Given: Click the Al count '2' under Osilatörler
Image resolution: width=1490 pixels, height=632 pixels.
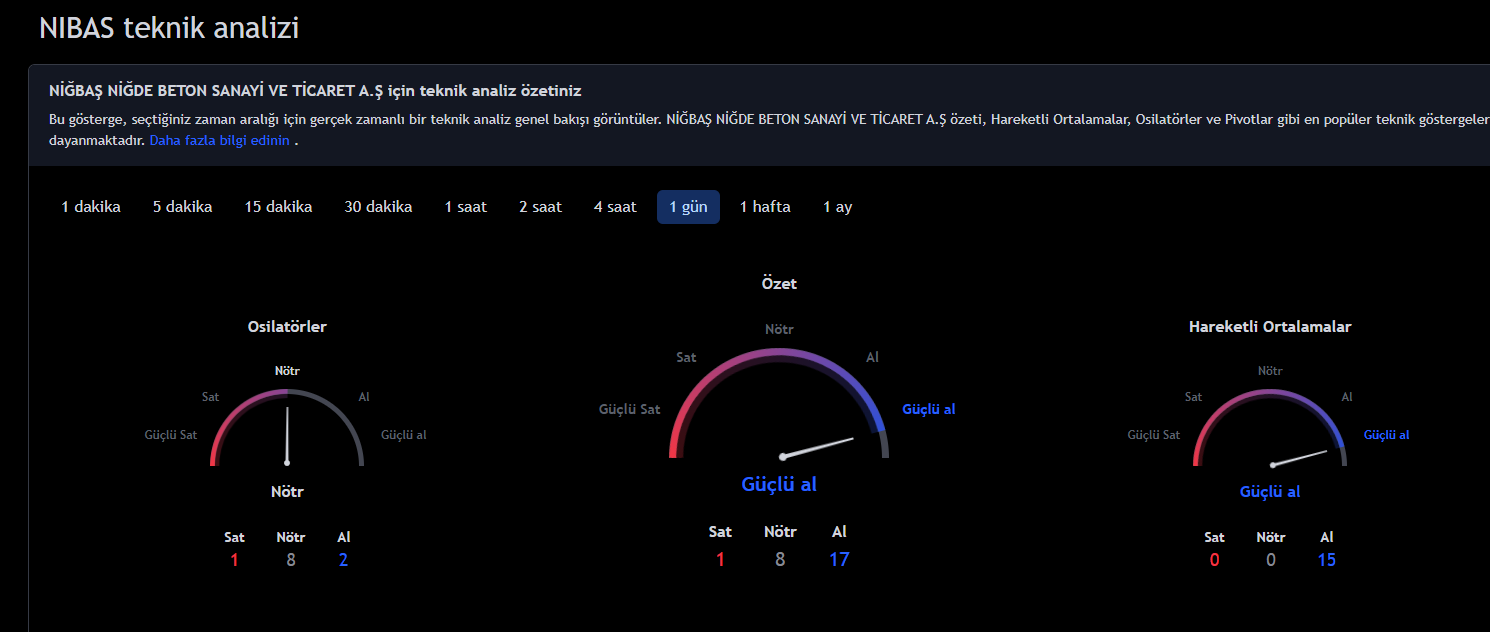Looking at the screenshot, I should click(343, 560).
